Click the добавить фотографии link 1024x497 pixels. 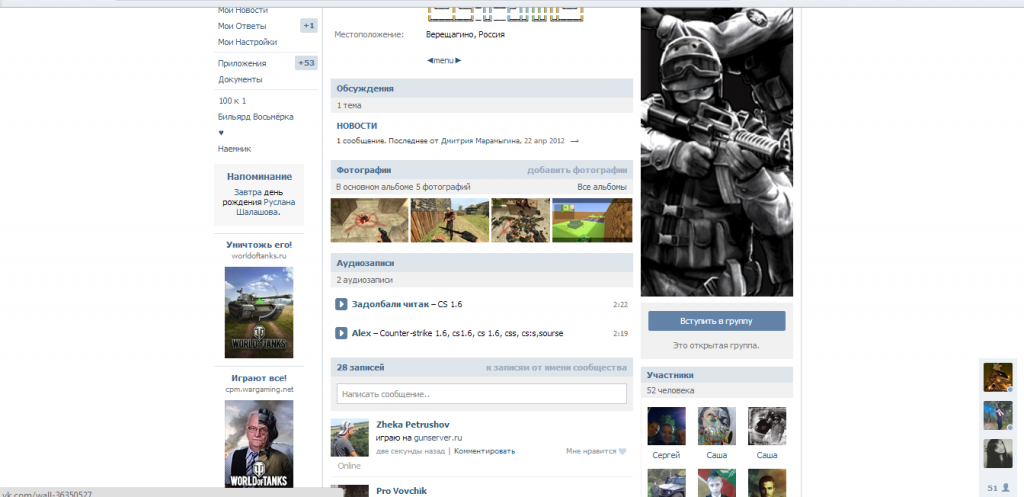pyautogui.click(x=577, y=170)
